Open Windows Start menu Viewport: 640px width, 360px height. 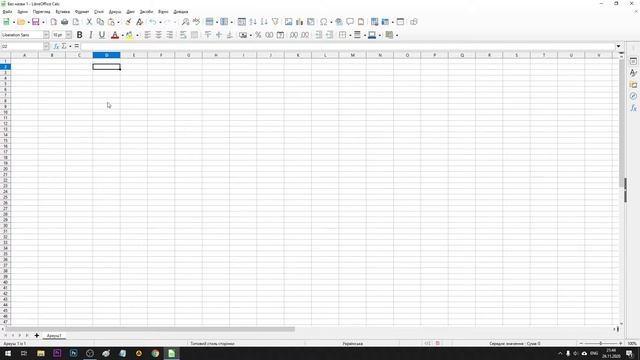click(8, 353)
